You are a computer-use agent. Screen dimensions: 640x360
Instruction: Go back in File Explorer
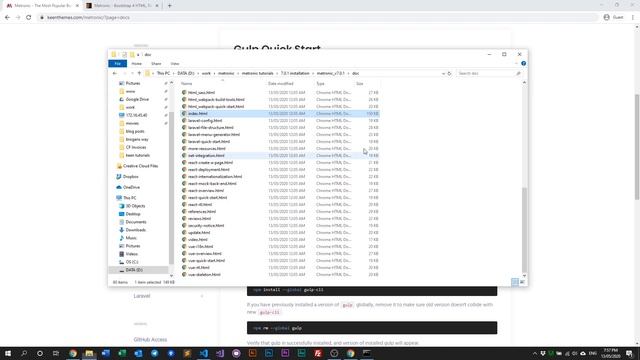click(x=115, y=73)
